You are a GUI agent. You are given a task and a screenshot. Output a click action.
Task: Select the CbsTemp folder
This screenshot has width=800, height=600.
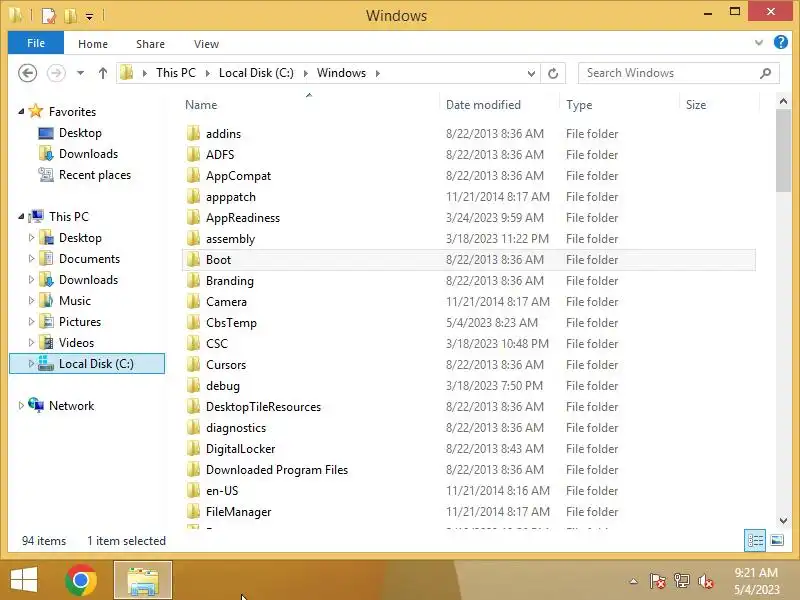(x=231, y=322)
